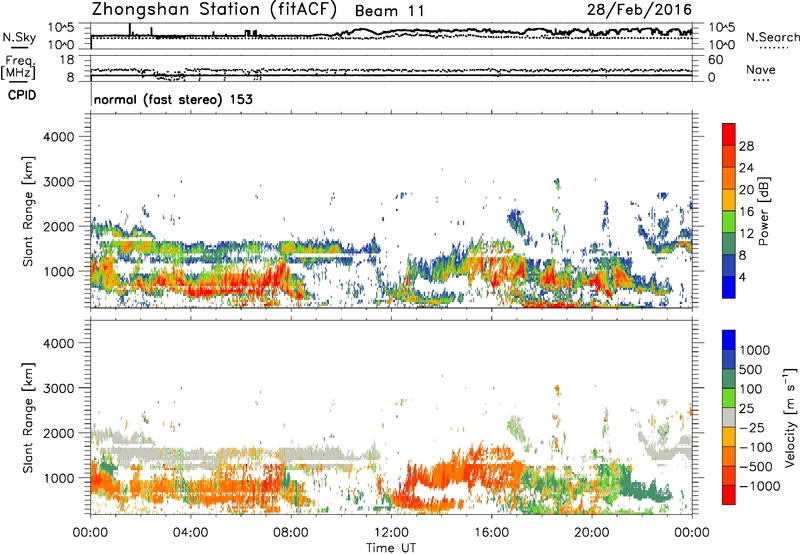
Task: Click the 'N.Search' legend label
Action: coord(772,37)
